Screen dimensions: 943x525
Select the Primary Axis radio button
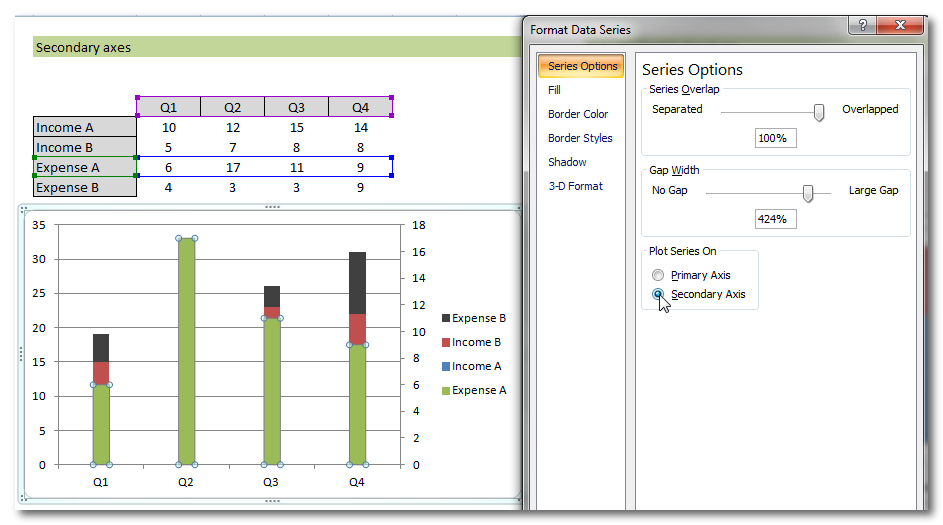click(657, 275)
